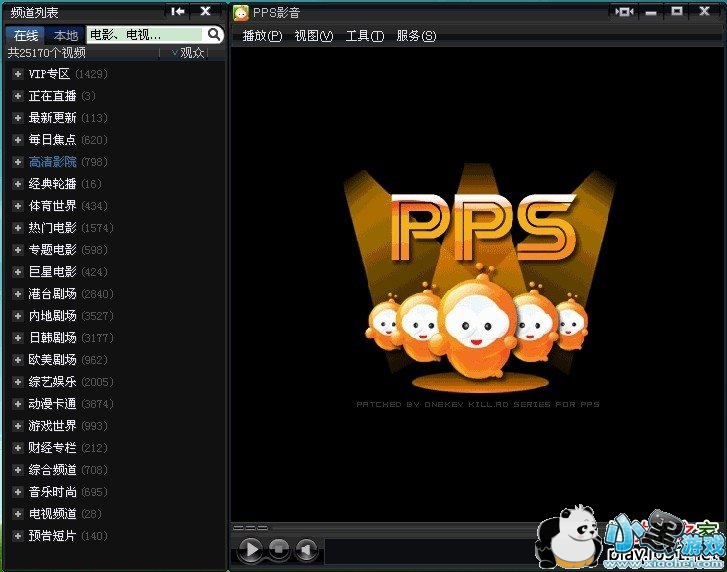Viewport: 727px width, 572px height.
Task: Expand the 巨星电影 plus icon
Action: [x=18, y=272]
